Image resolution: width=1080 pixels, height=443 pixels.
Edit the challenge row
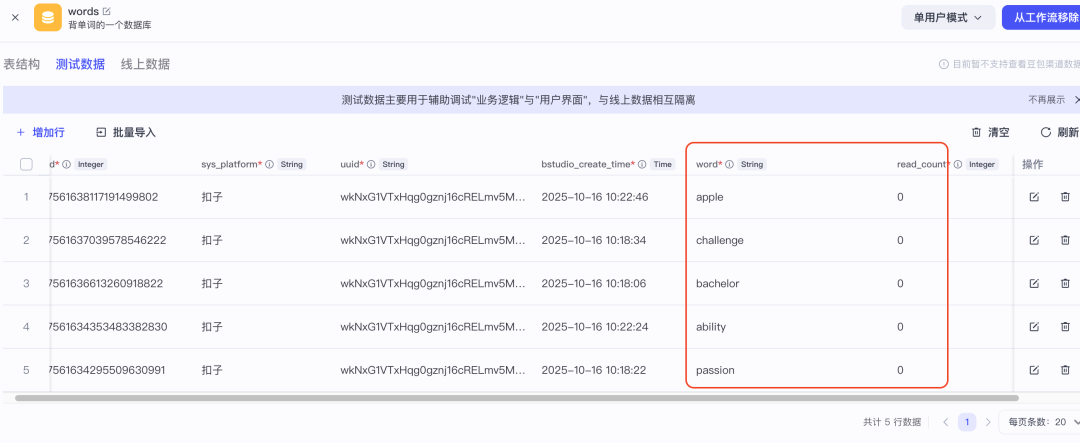tap(1034, 240)
